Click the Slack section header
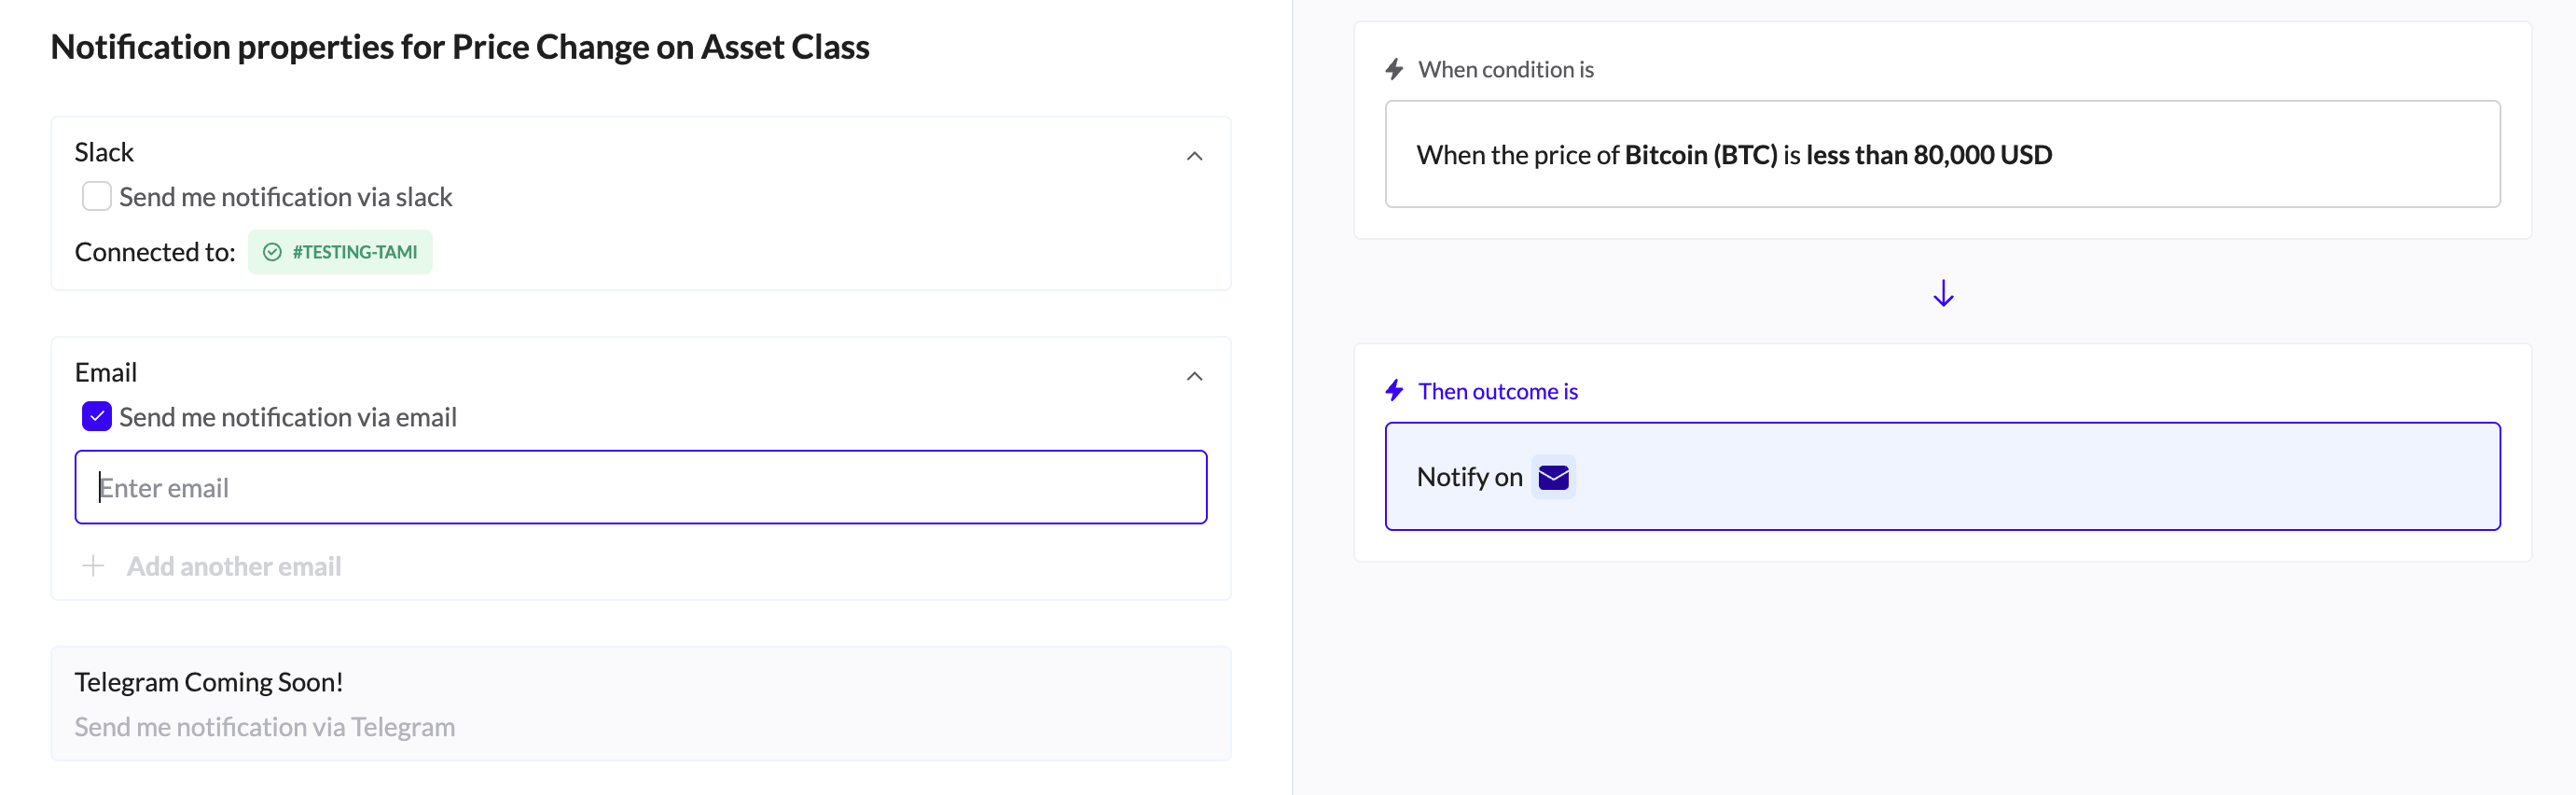The height and width of the screenshot is (795, 2576). coord(104,152)
